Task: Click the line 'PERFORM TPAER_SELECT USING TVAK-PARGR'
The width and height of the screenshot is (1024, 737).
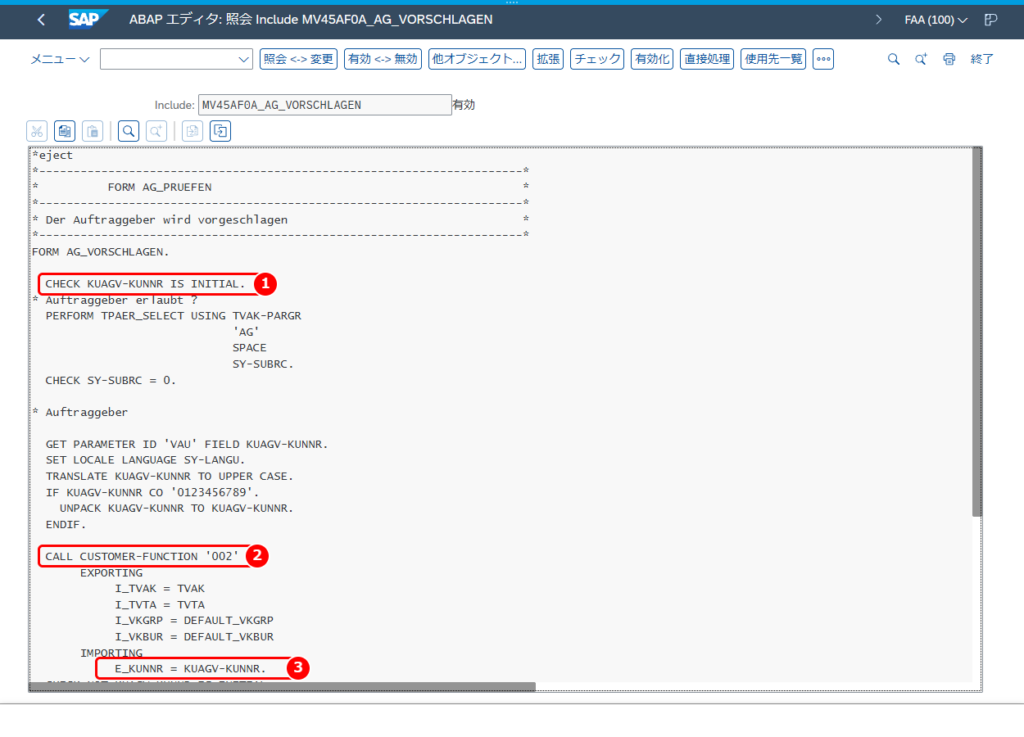Action: coord(173,316)
